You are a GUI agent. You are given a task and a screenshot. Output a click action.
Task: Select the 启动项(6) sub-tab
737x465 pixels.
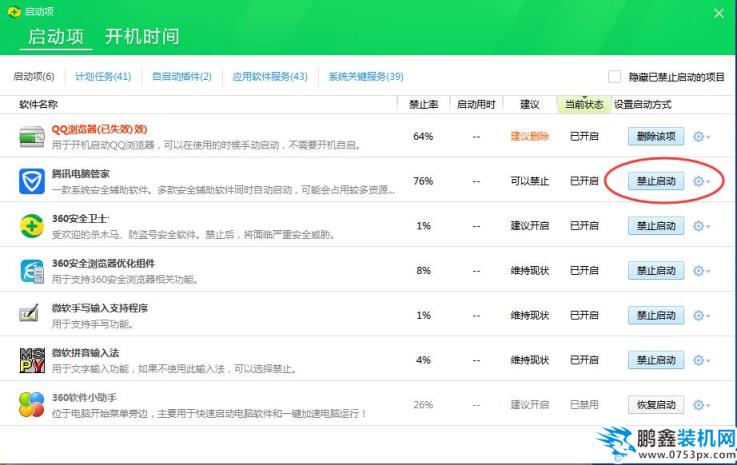pos(33,76)
